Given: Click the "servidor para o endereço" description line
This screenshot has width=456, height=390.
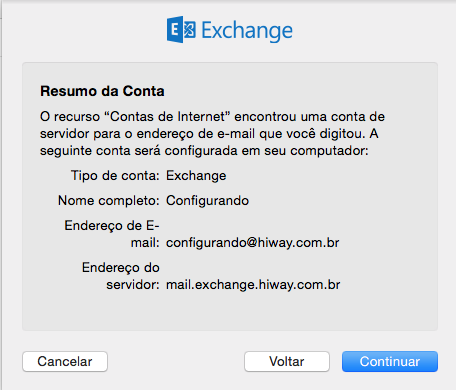Looking at the screenshot, I should [209, 134].
